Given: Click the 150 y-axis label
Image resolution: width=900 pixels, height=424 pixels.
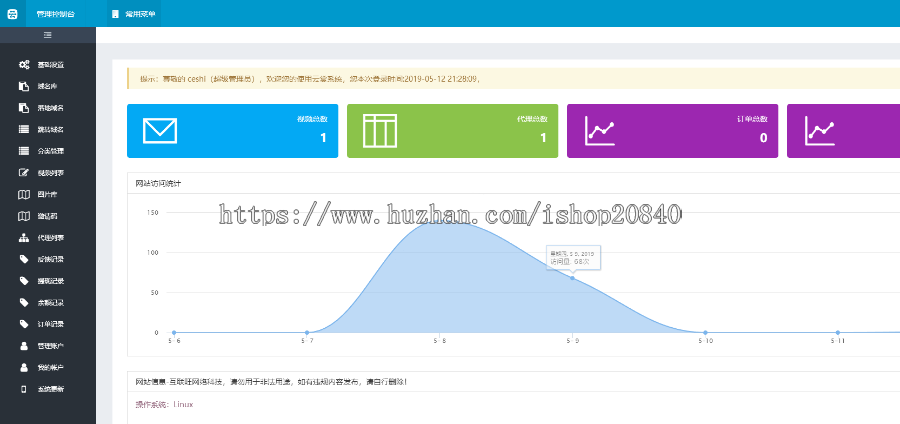Looking at the screenshot, I should pos(153,213).
